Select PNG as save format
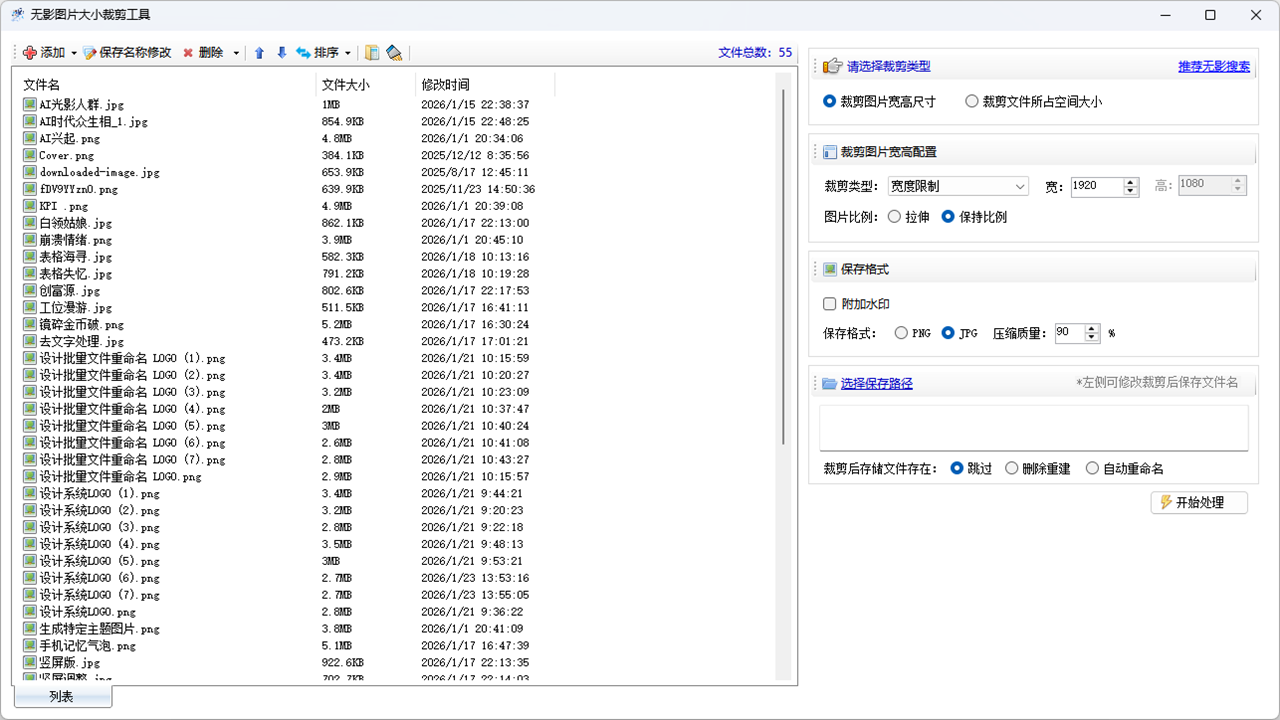The width and height of the screenshot is (1280, 720). [x=902, y=333]
